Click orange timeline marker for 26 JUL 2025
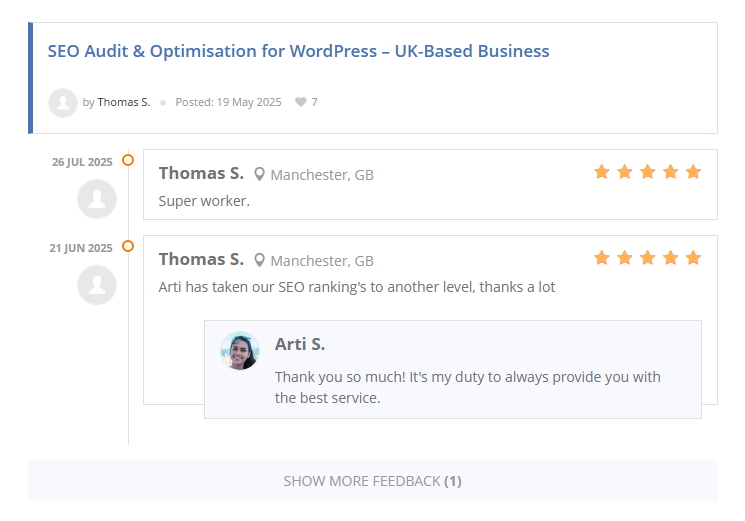Screen dimensions: 745x521 (128, 160)
